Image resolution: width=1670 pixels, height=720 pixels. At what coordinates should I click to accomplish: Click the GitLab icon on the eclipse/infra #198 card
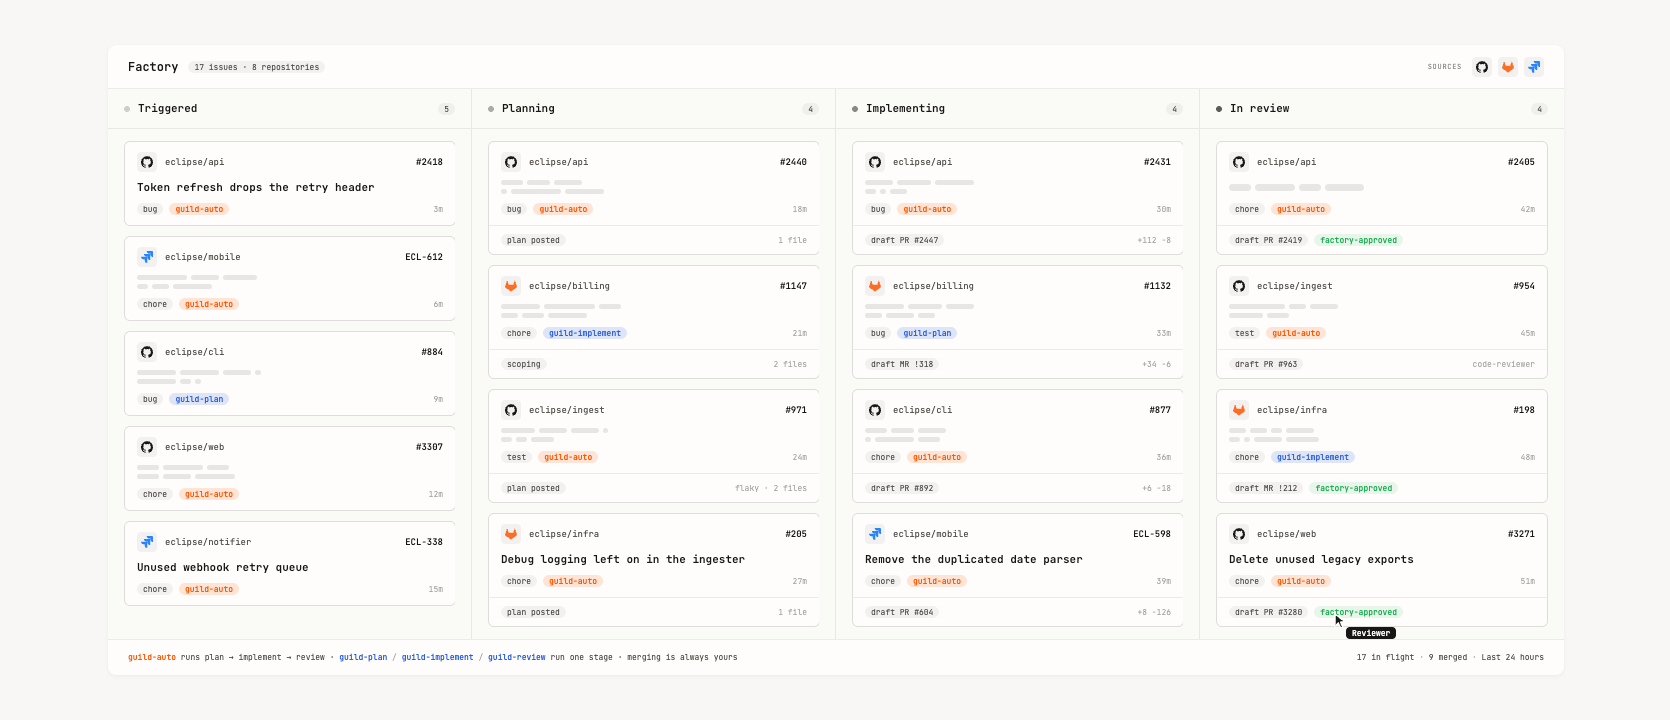[1239, 410]
